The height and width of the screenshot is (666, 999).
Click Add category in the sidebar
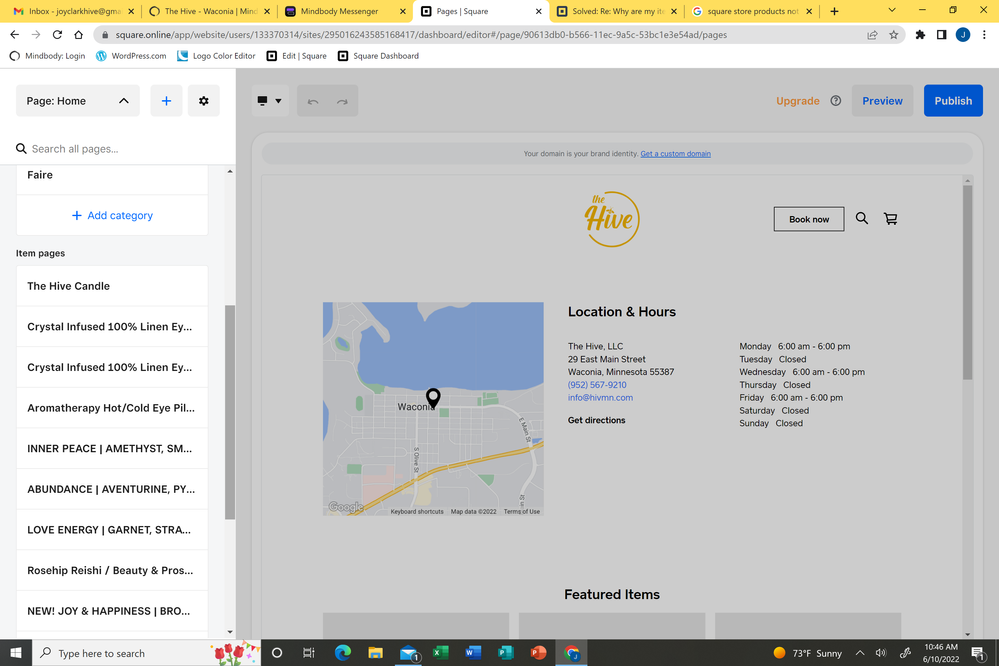tap(112, 216)
